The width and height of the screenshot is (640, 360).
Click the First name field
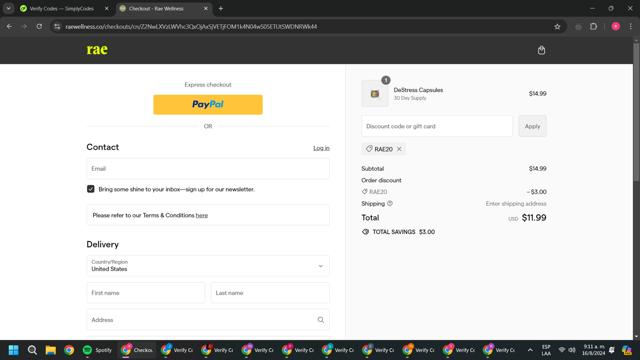146,293
